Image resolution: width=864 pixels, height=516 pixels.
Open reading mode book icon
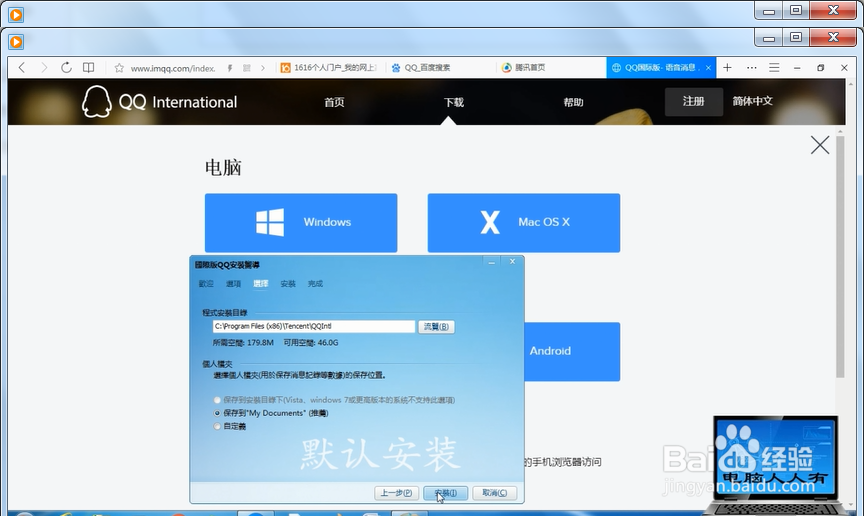click(x=88, y=67)
